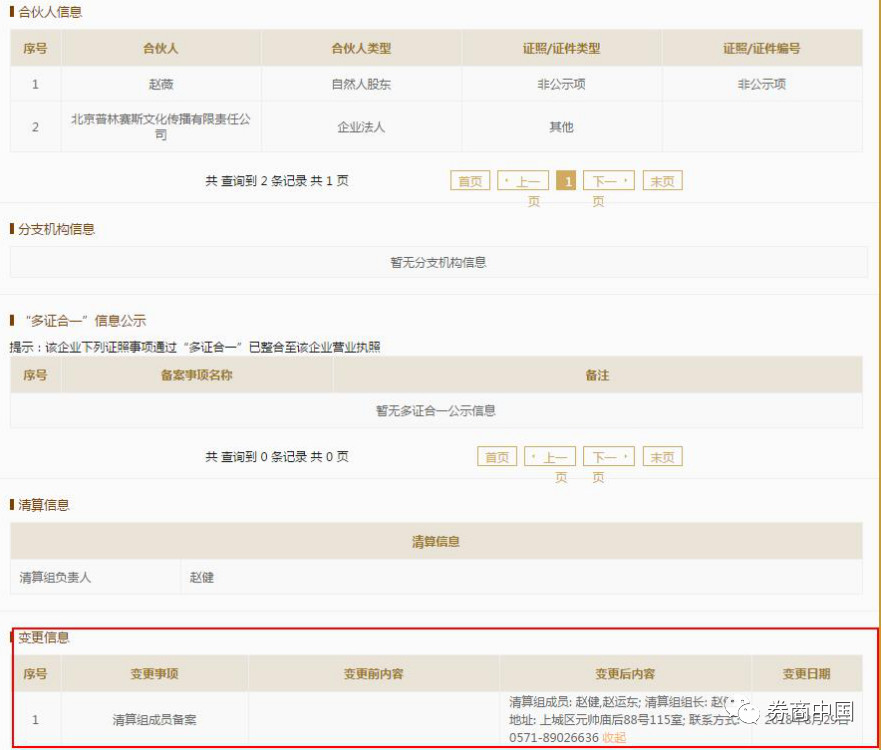Click 其他 certificate type cell
The height and width of the screenshot is (750, 883).
click(561, 127)
